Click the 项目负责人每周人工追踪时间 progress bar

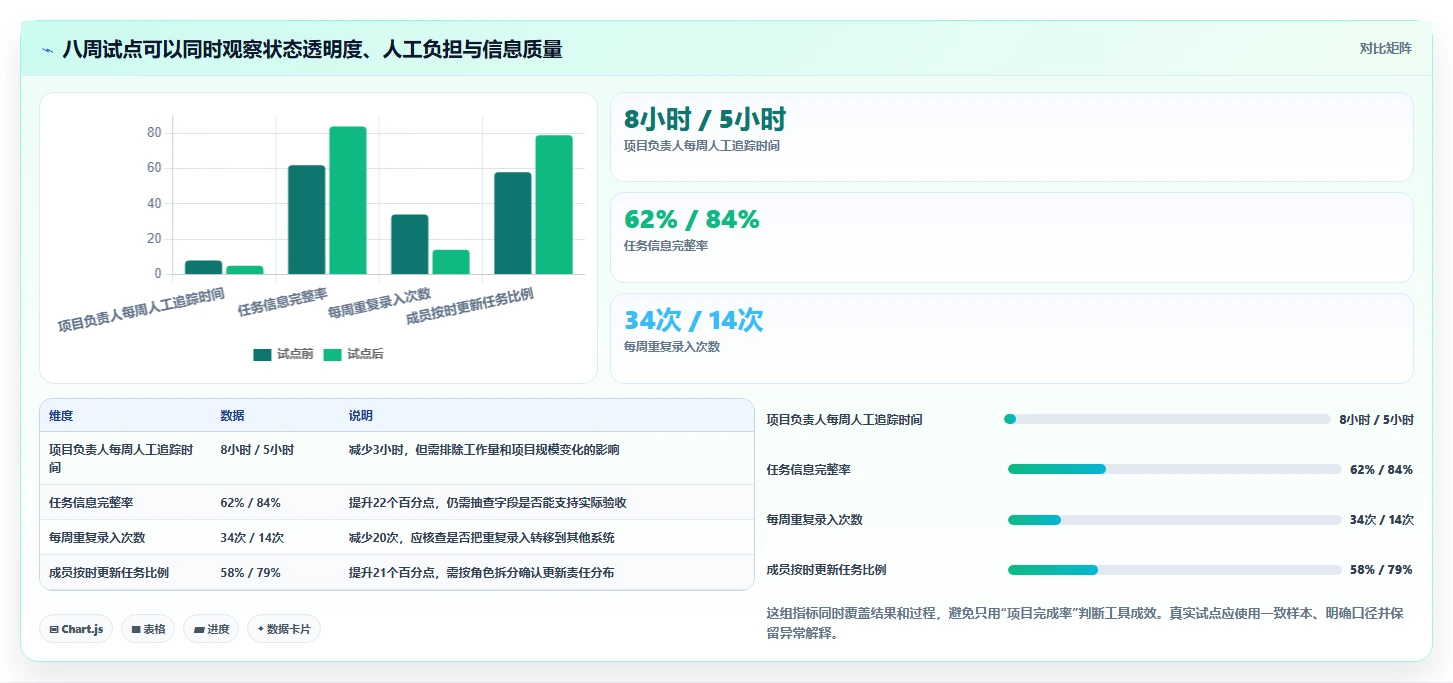coord(1167,420)
